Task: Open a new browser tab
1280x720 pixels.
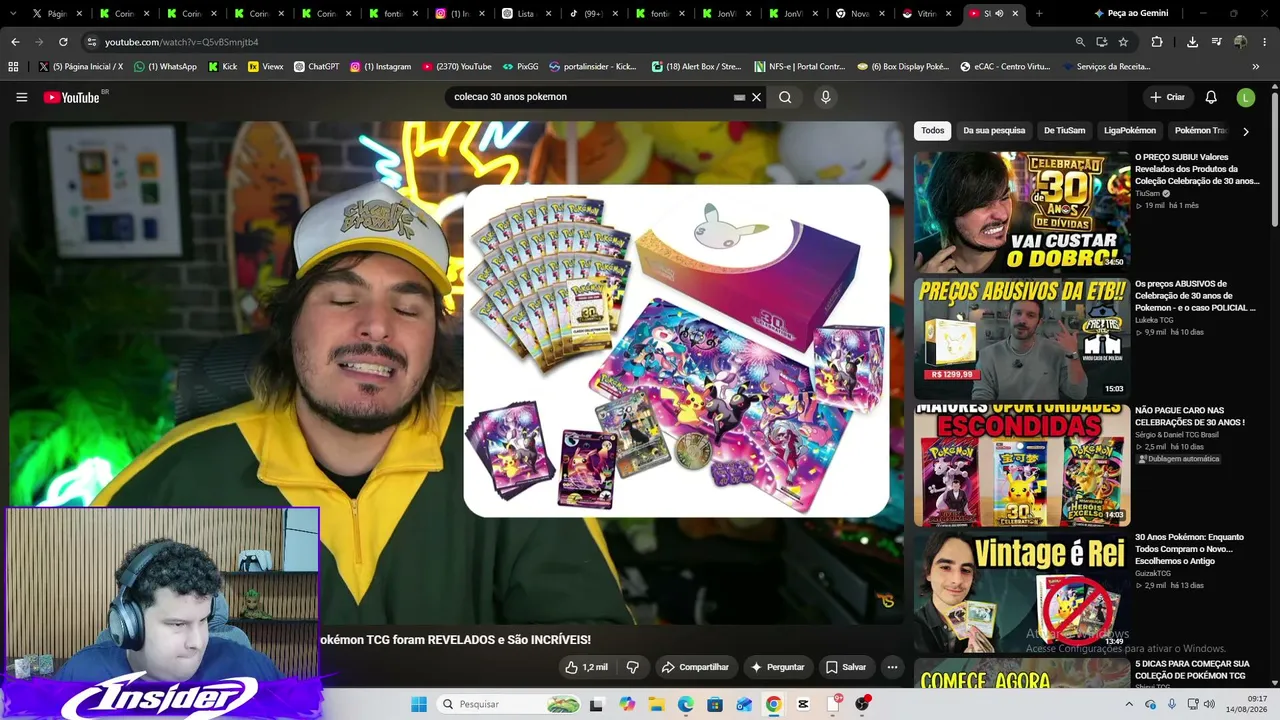Action: click(1039, 14)
